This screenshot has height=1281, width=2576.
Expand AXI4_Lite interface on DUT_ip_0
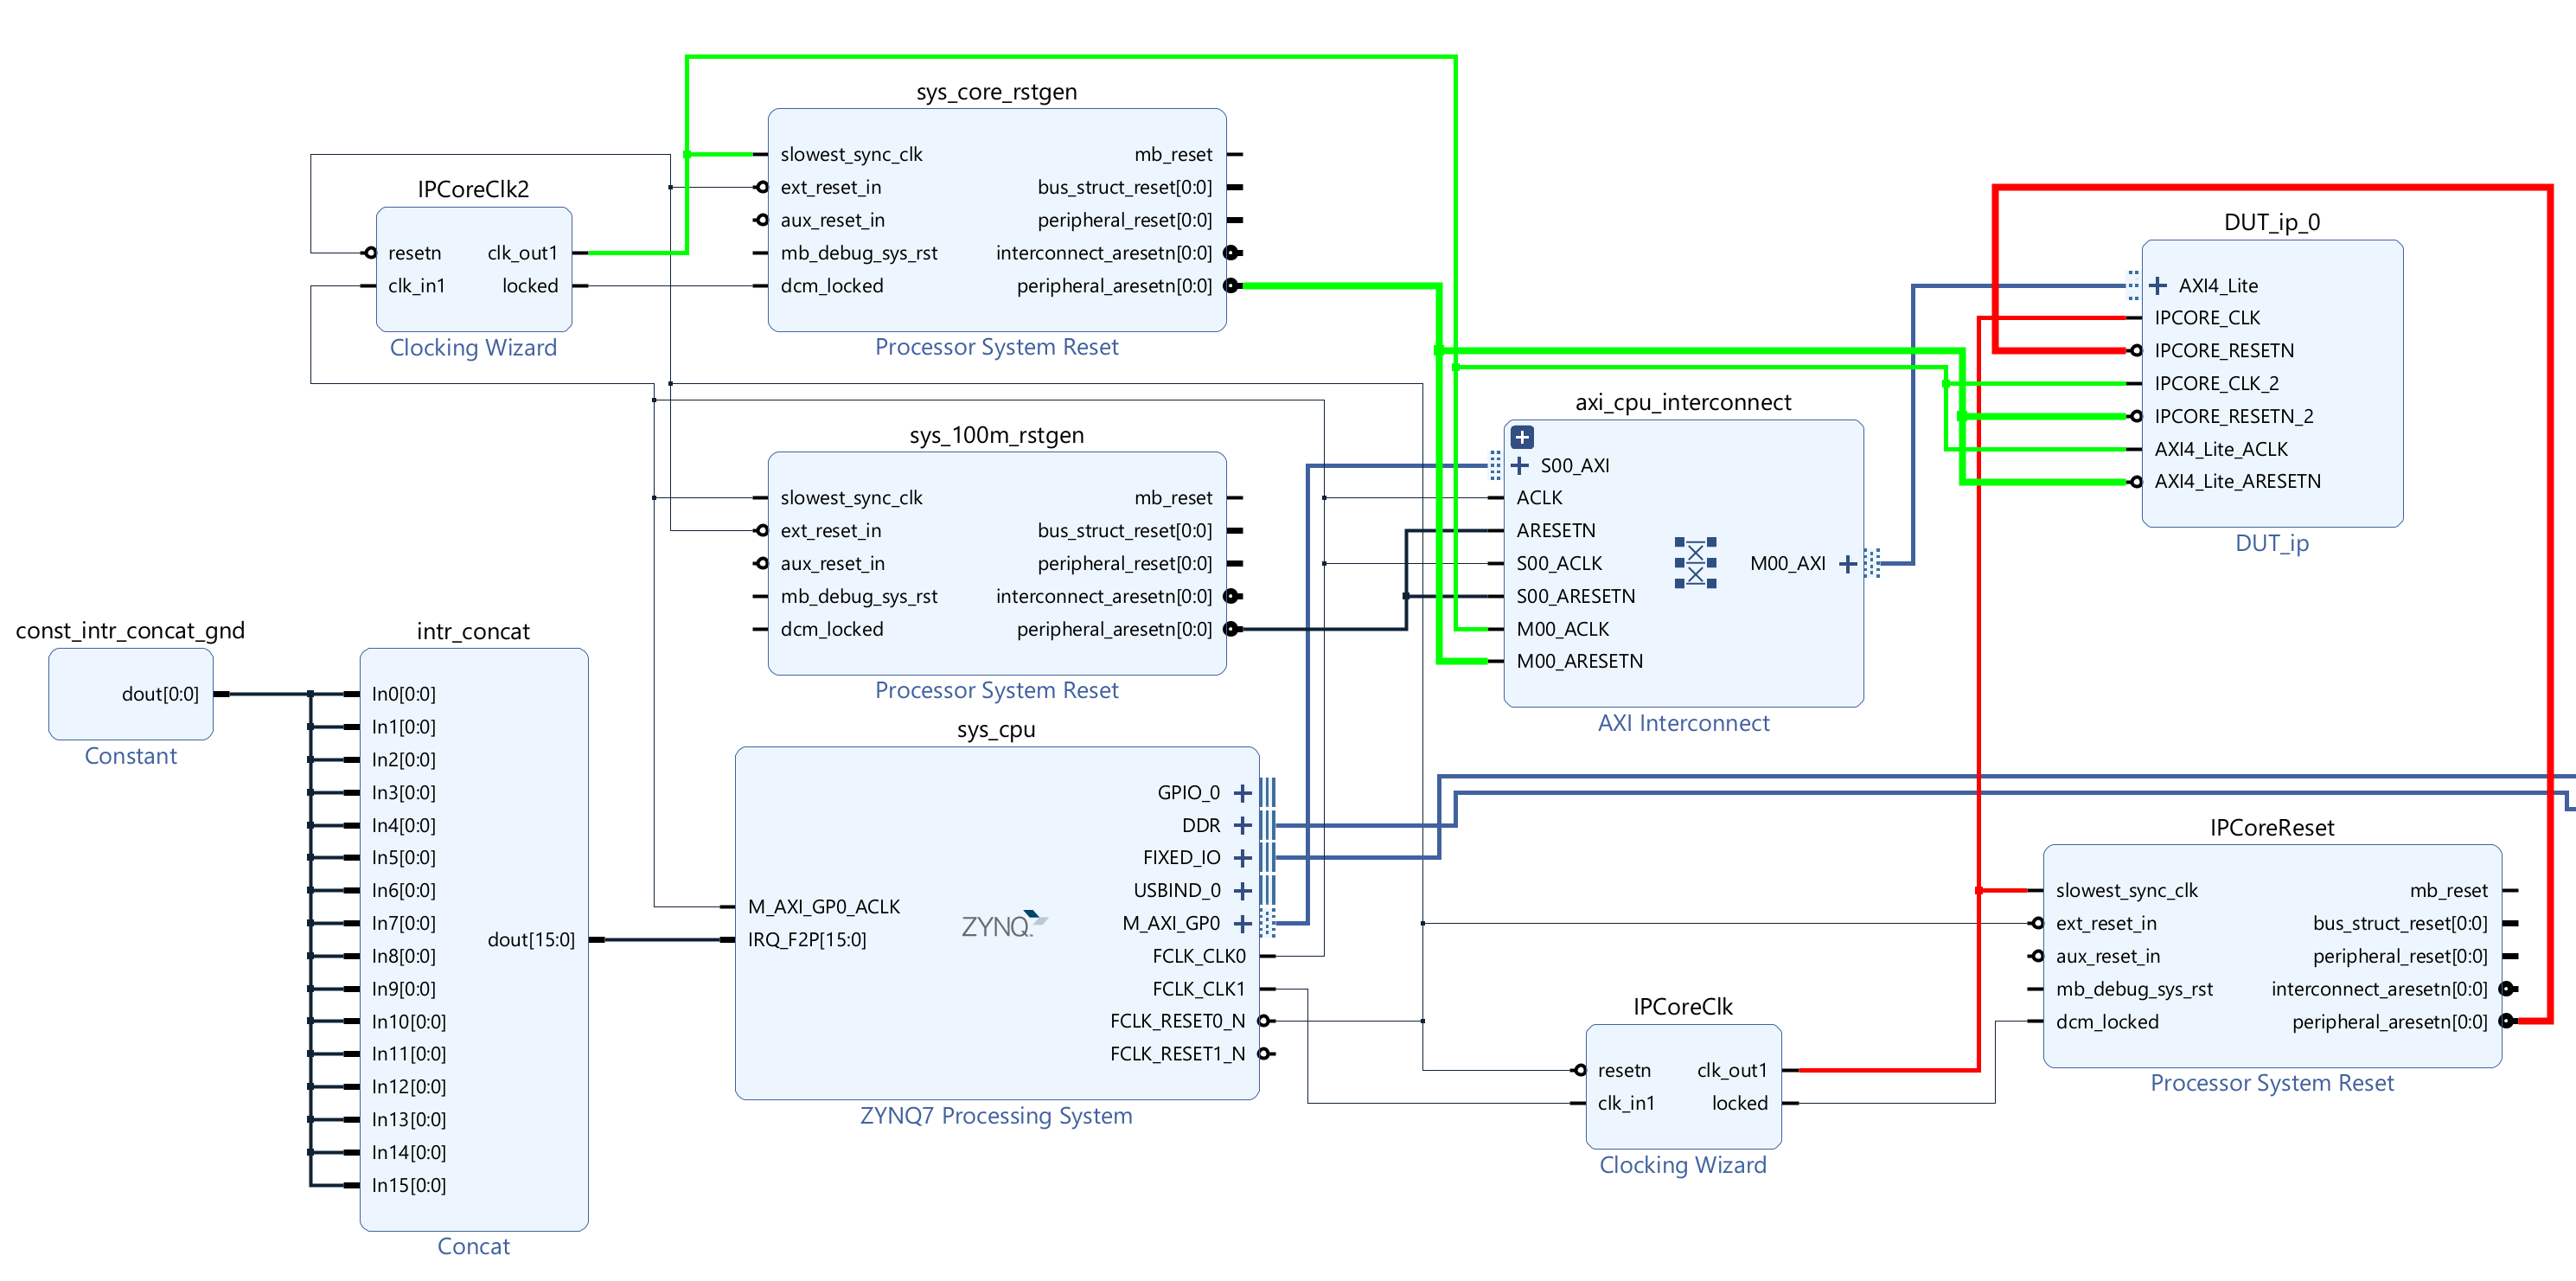(2158, 286)
